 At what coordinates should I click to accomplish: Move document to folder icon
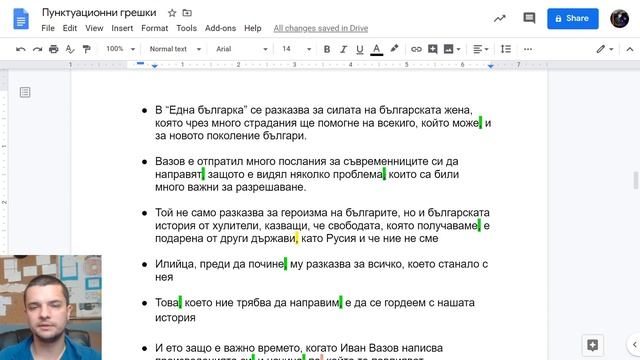187,13
